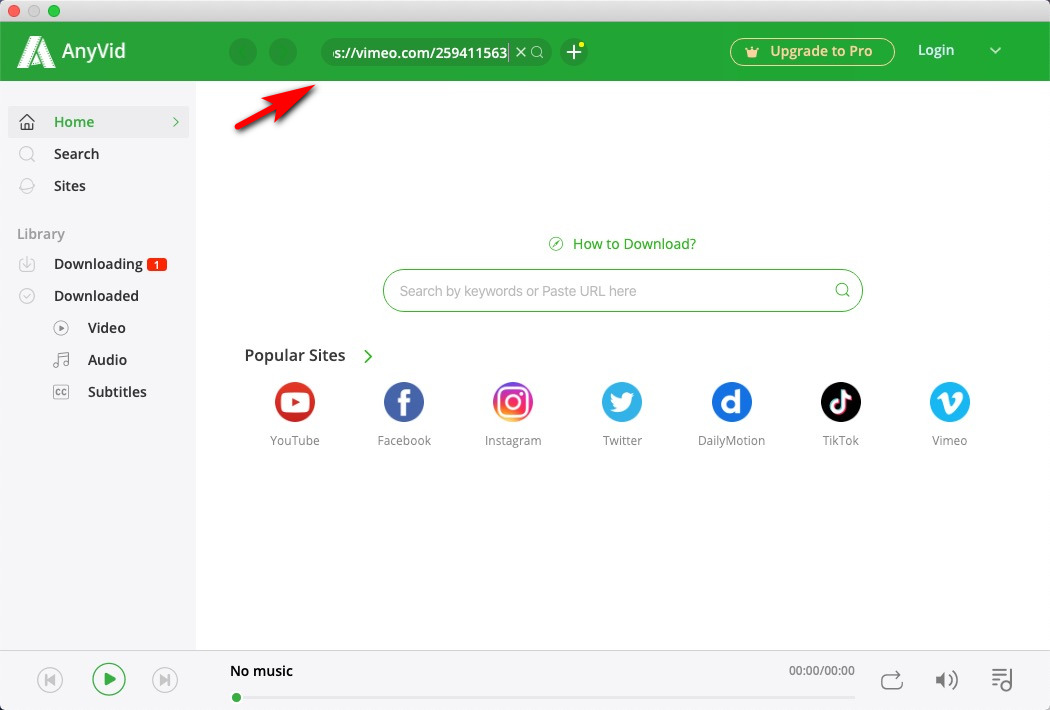The width and height of the screenshot is (1050, 710).
Task: Open the Downloaded library section
Action: tap(98, 296)
